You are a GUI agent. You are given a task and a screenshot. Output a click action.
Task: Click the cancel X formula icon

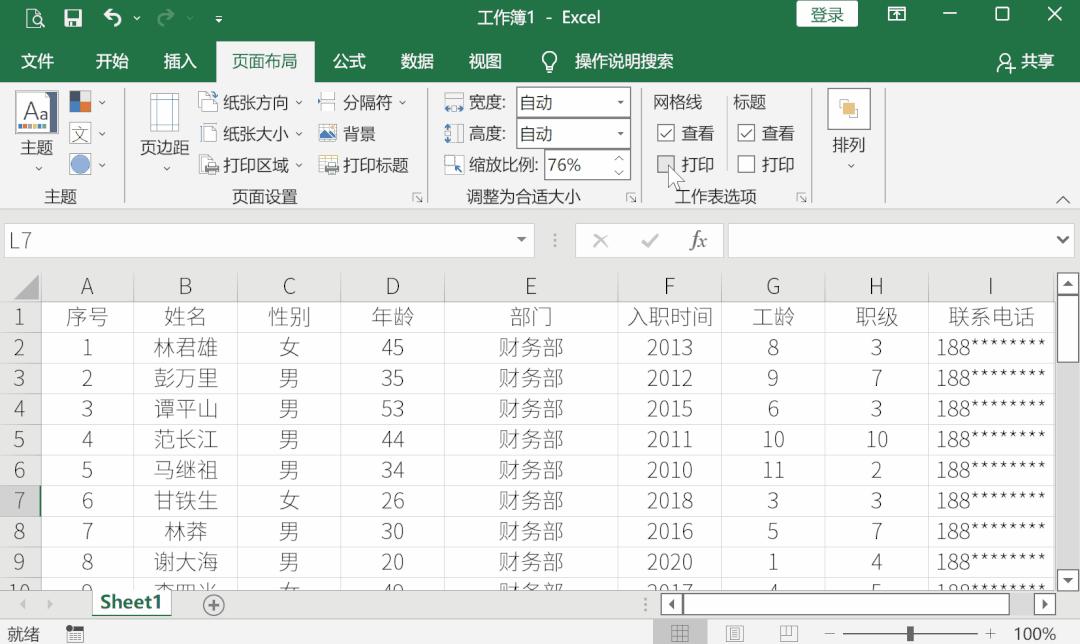click(600, 240)
